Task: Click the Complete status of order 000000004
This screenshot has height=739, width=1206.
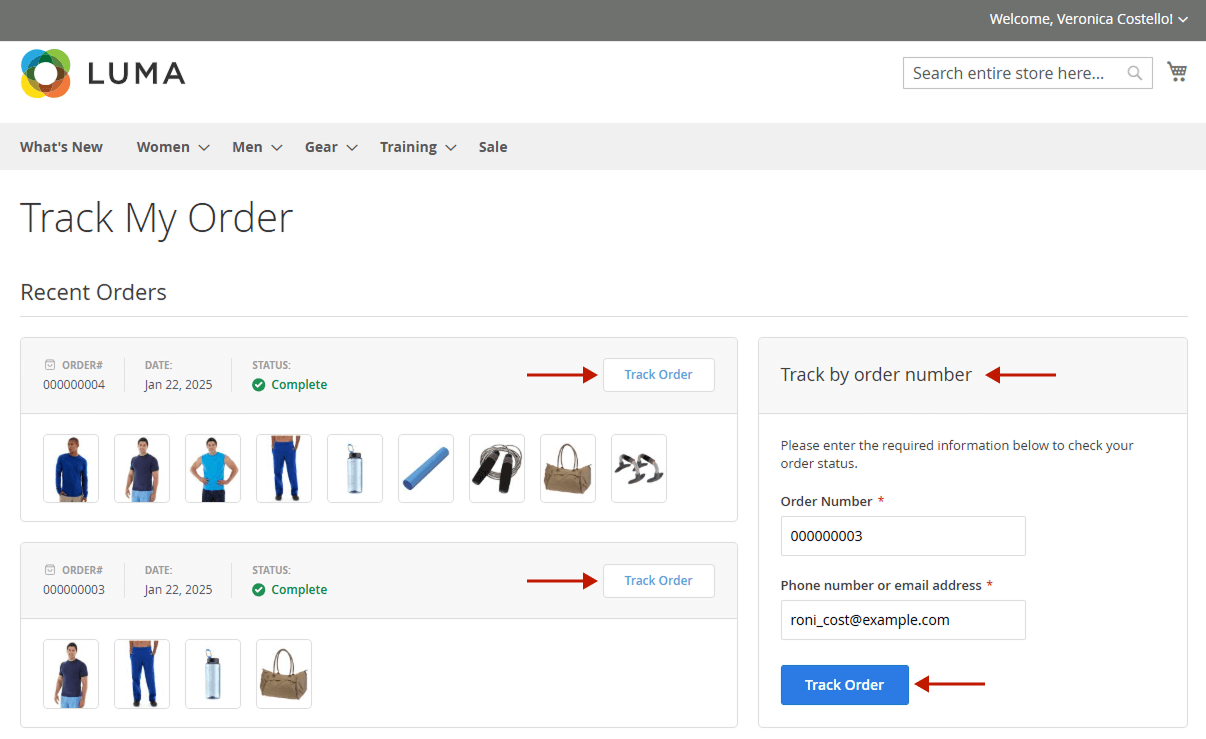Action: click(x=299, y=385)
